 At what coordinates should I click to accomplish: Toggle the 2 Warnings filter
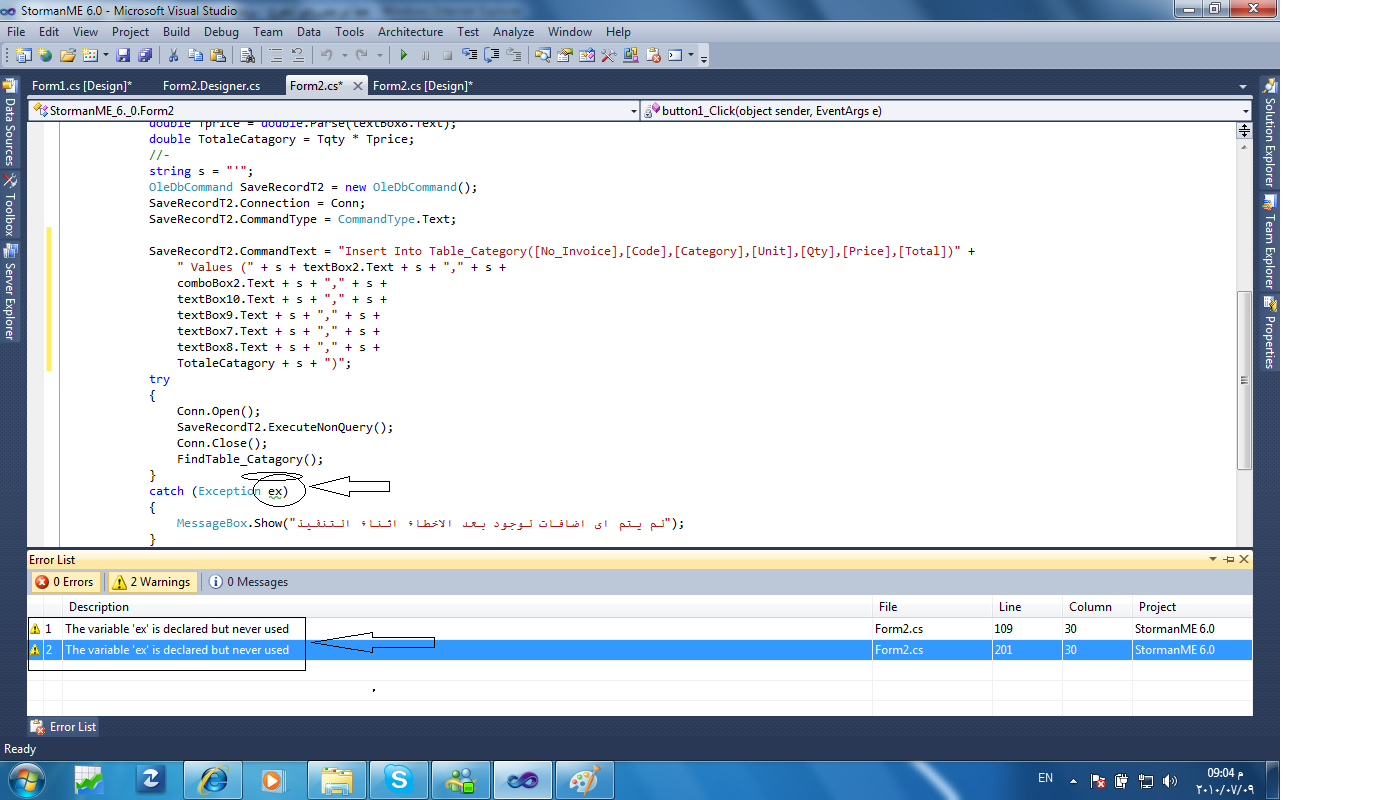pyautogui.click(x=151, y=582)
